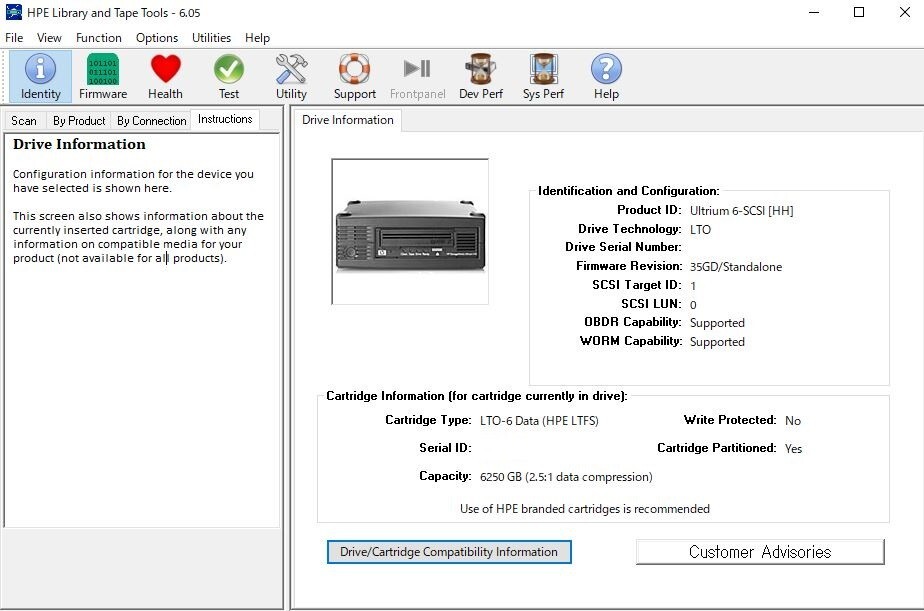Open the File menu
The width and height of the screenshot is (924, 611).
pyautogui.click(x=14, y=38)
